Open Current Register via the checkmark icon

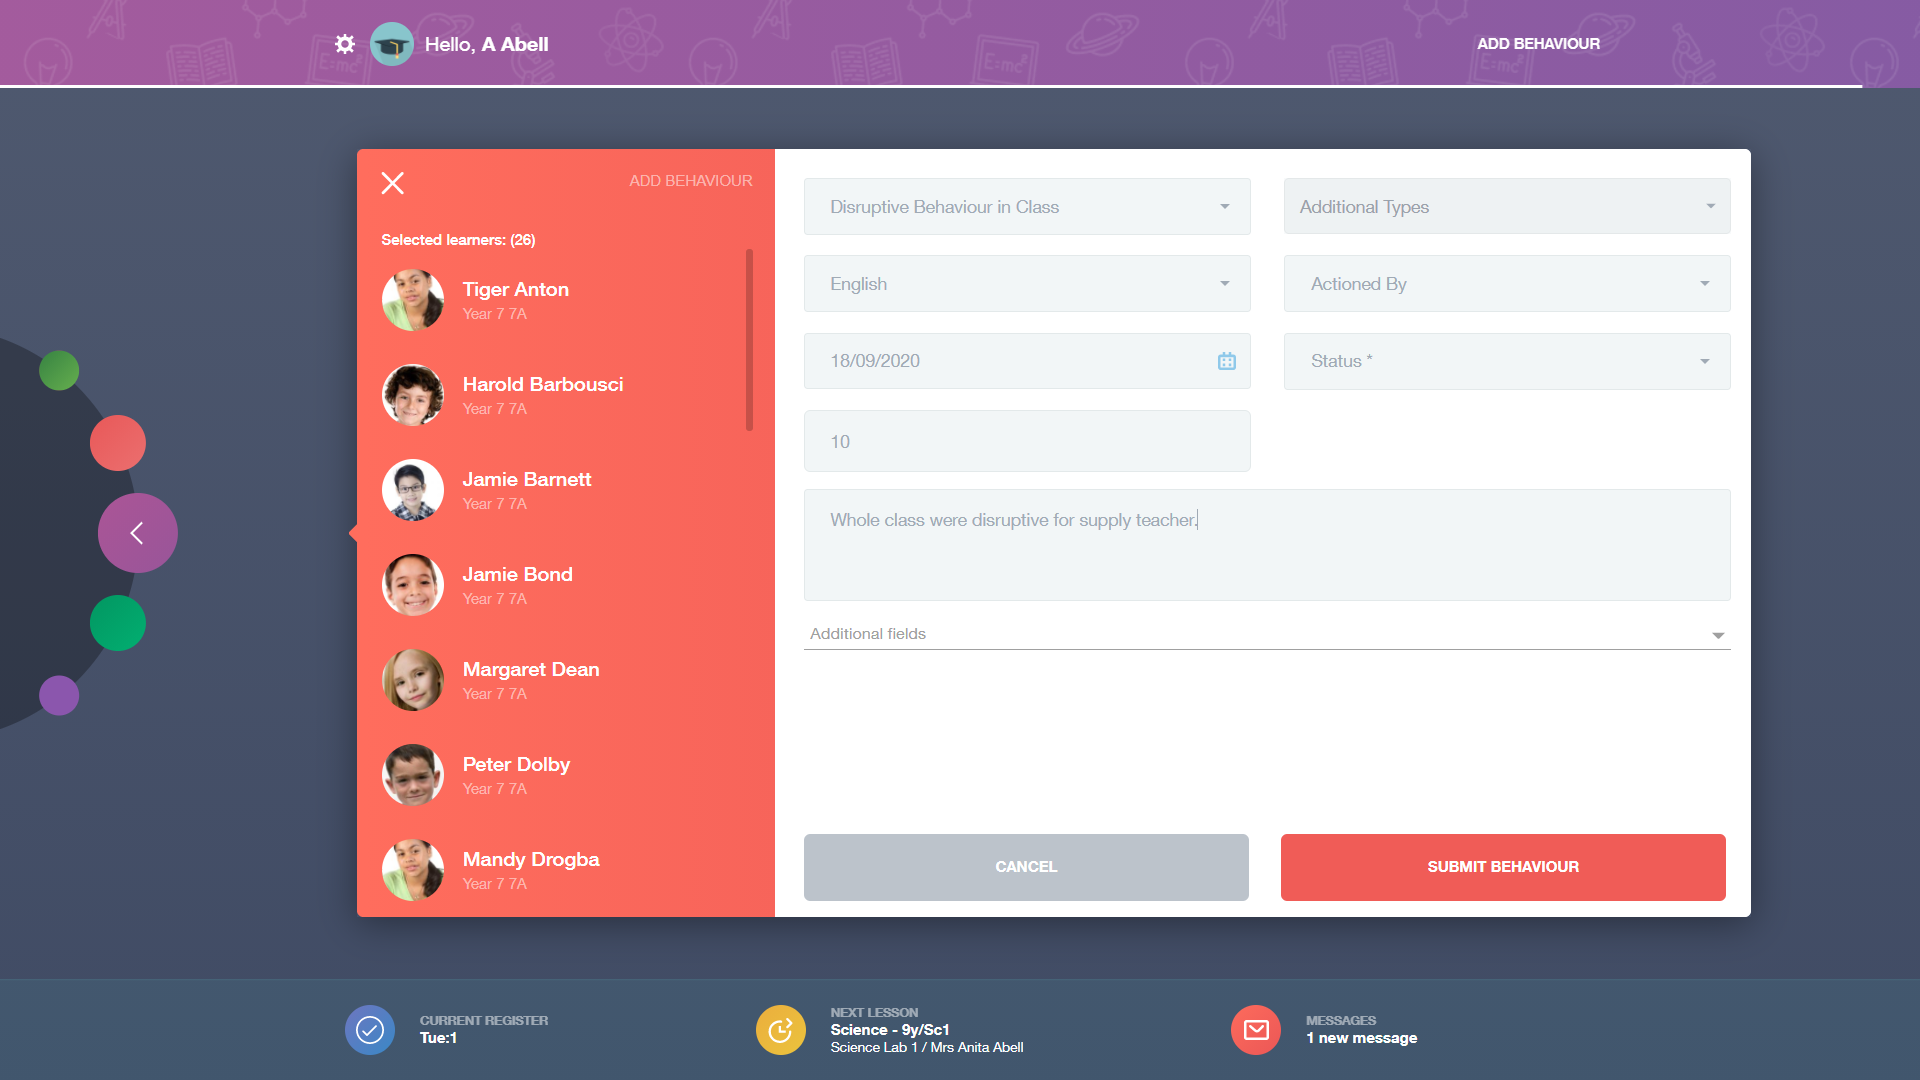click(x=370, y=1029)
